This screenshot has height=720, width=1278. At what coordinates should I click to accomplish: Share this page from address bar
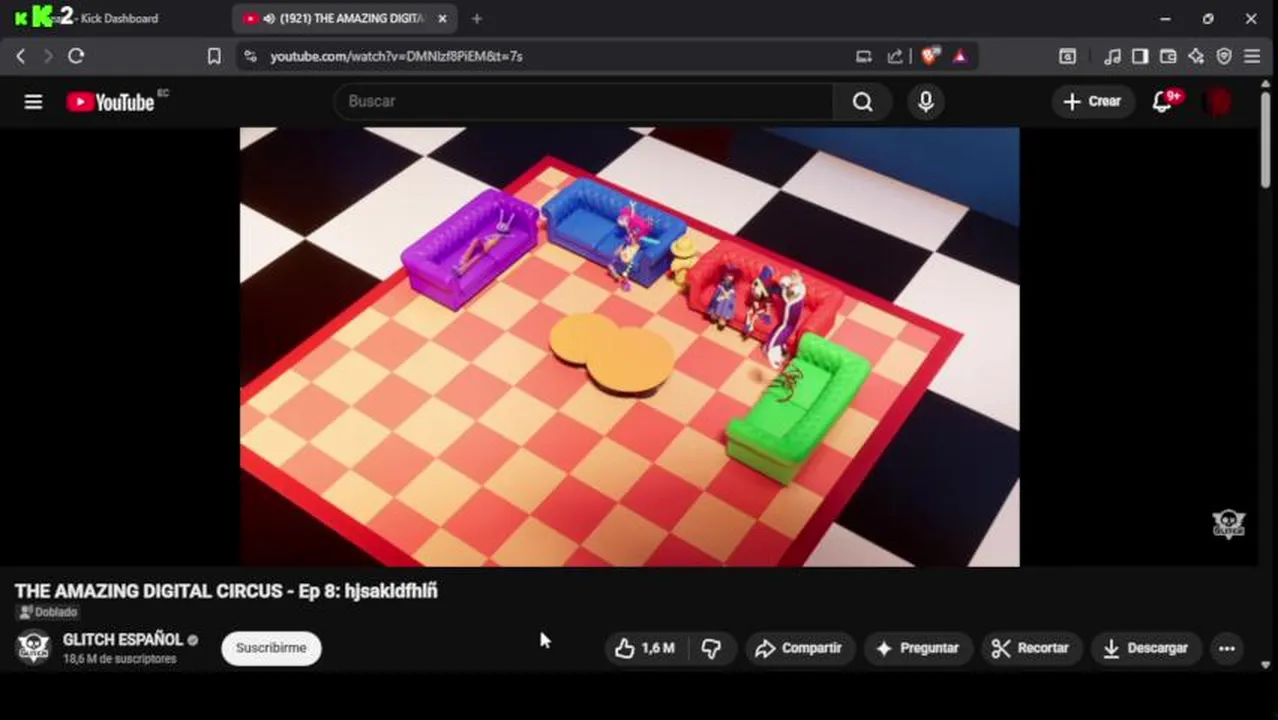point(895,56)
